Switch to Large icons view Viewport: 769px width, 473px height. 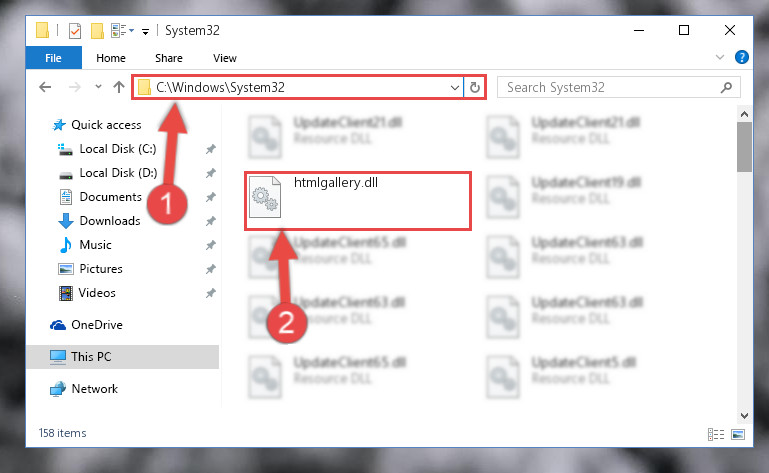point(738,434)
